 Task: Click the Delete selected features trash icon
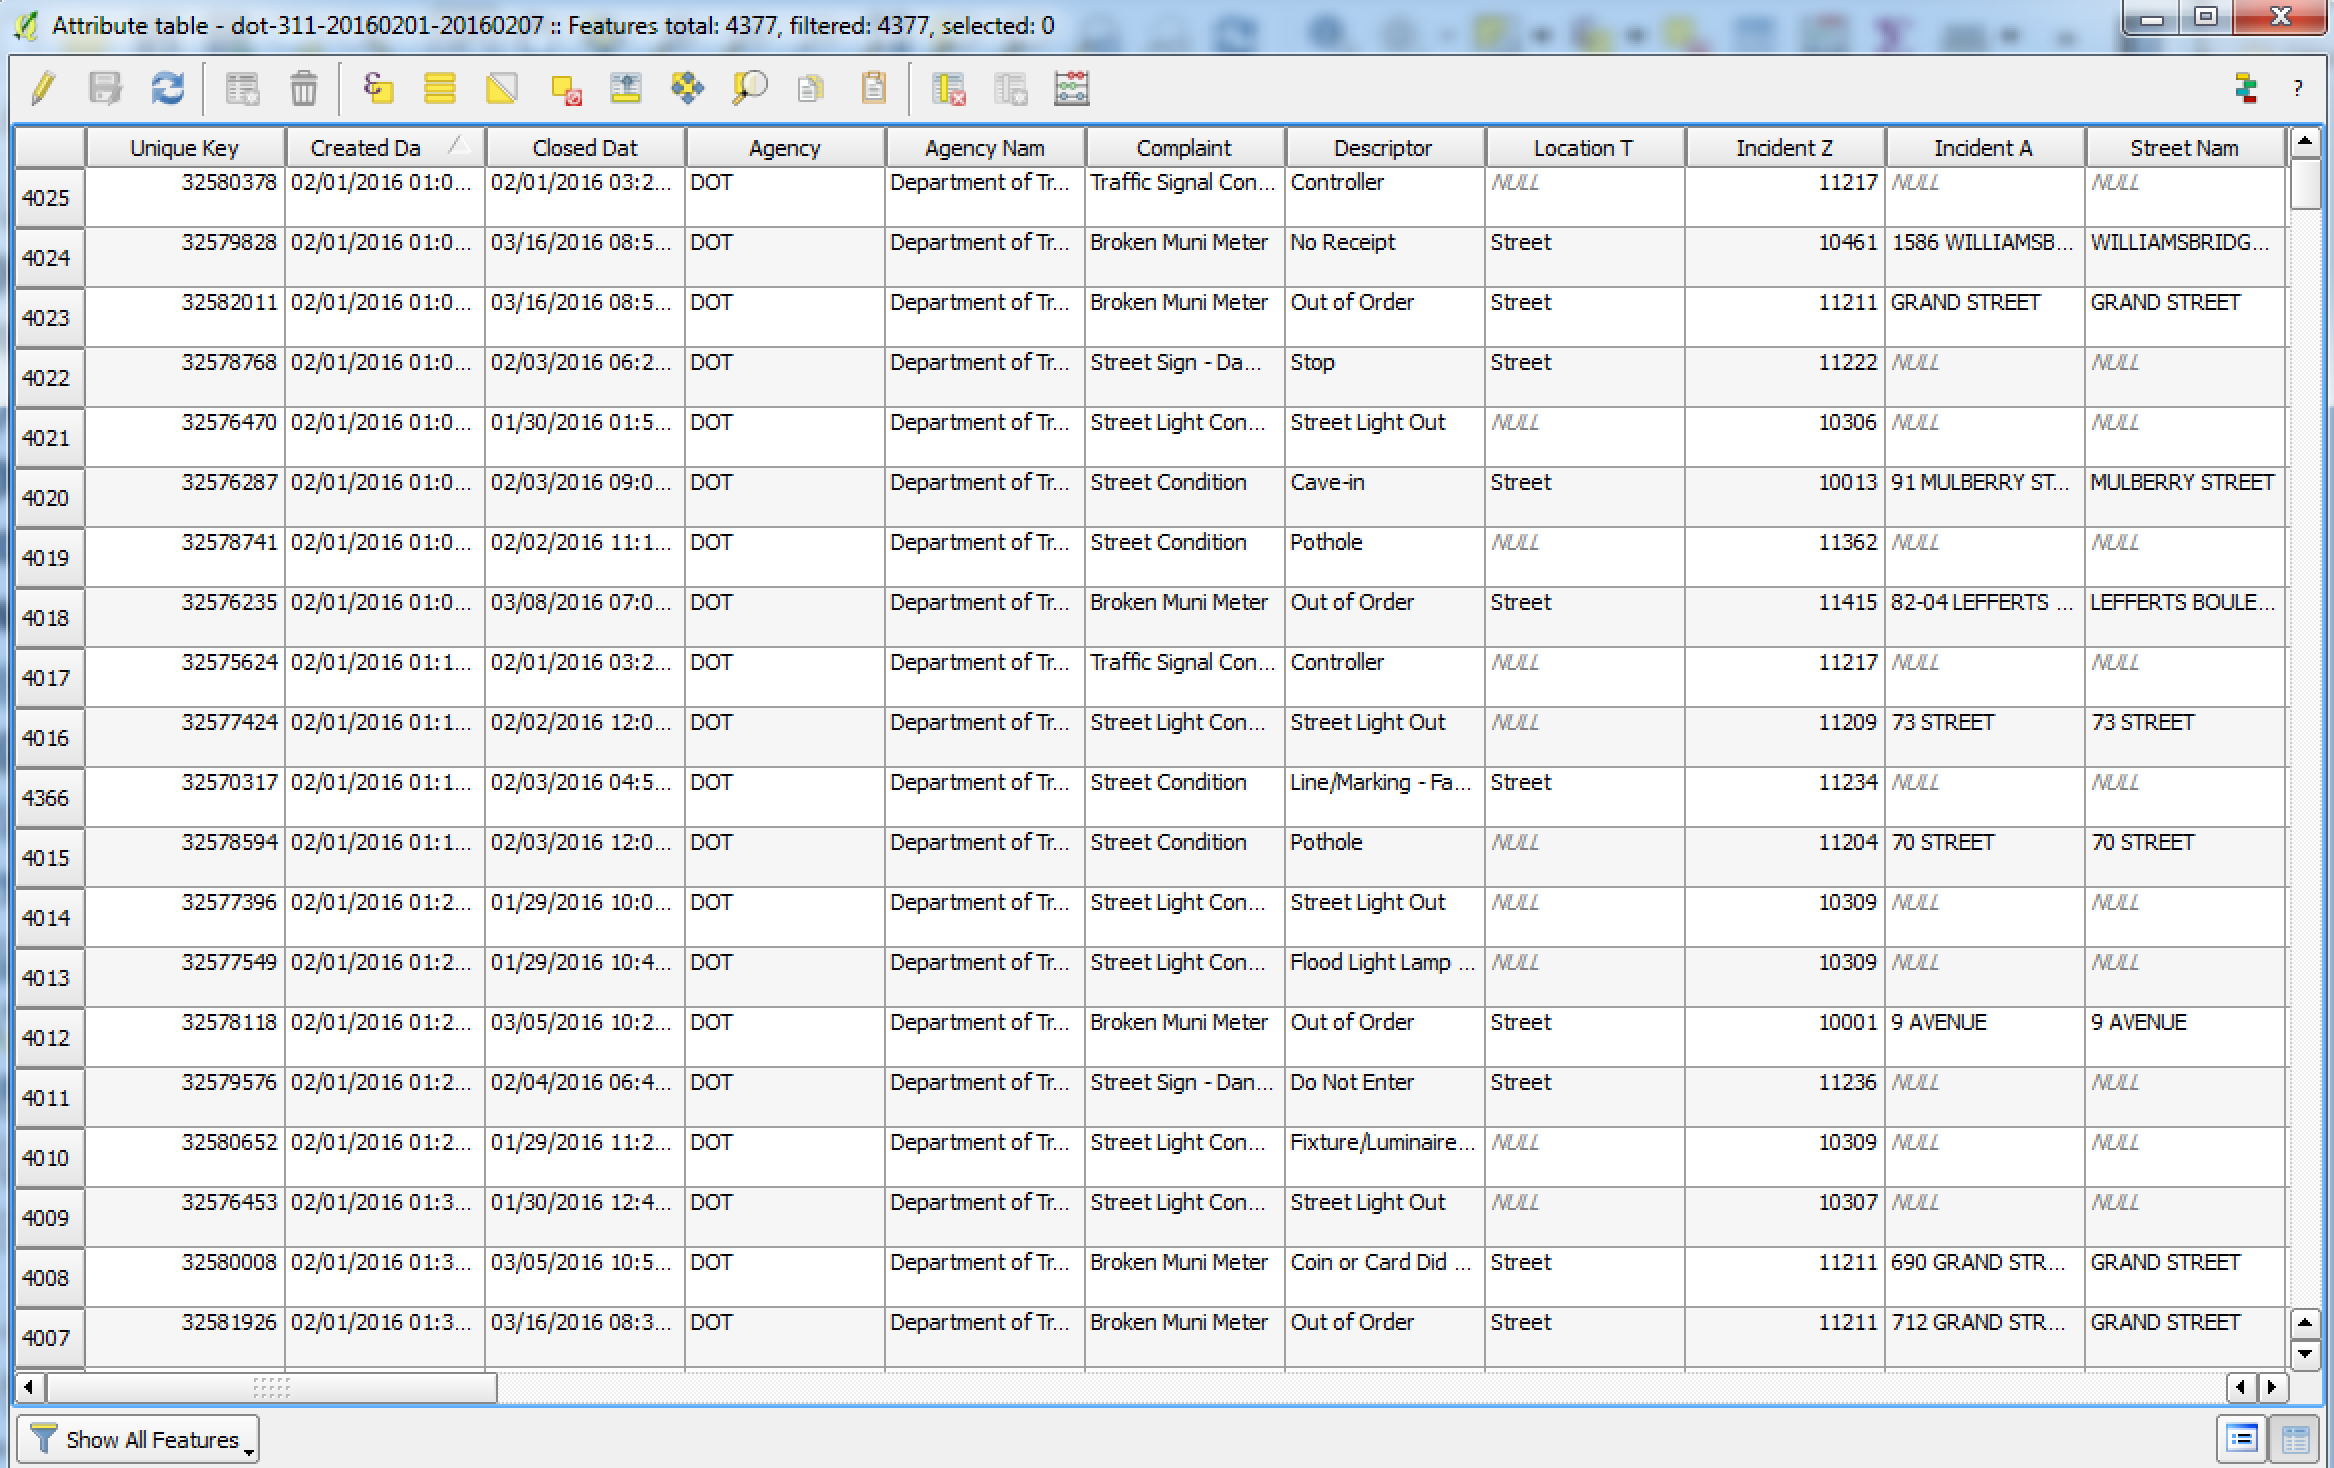(x=304, y=89)
